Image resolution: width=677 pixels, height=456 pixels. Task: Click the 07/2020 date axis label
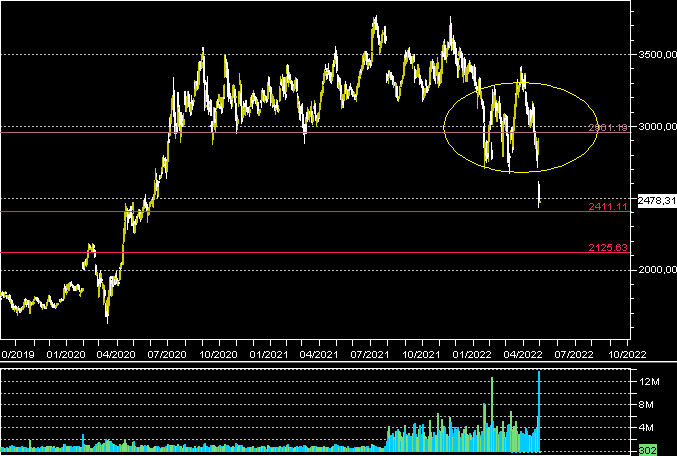point(168,354)
